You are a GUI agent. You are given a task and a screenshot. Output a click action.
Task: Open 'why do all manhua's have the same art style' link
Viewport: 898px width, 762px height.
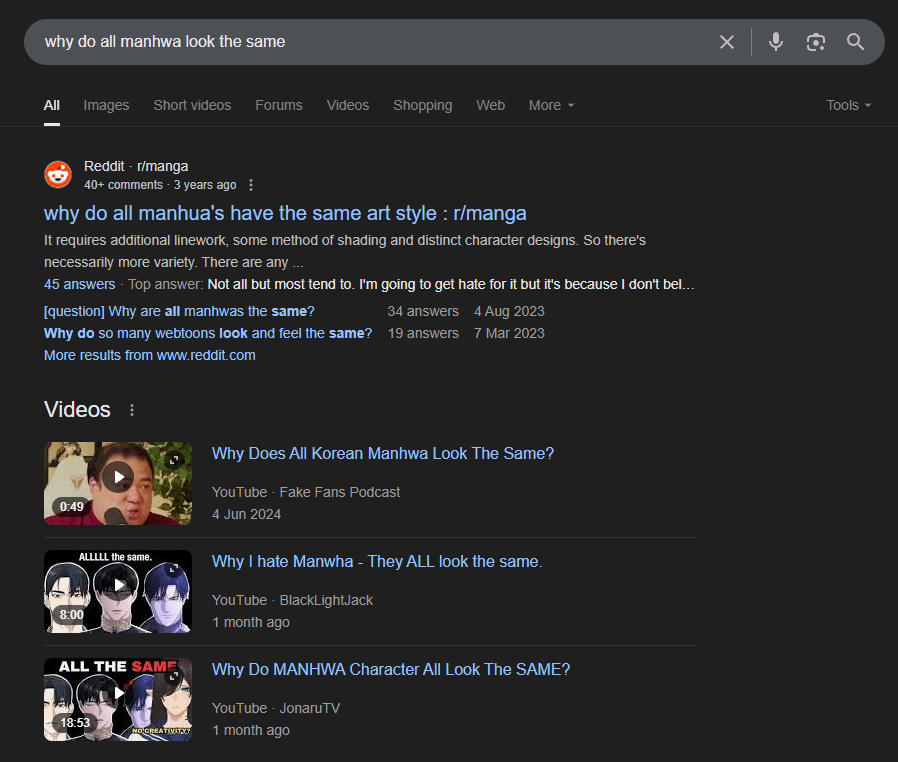click(x=285, y=213)
